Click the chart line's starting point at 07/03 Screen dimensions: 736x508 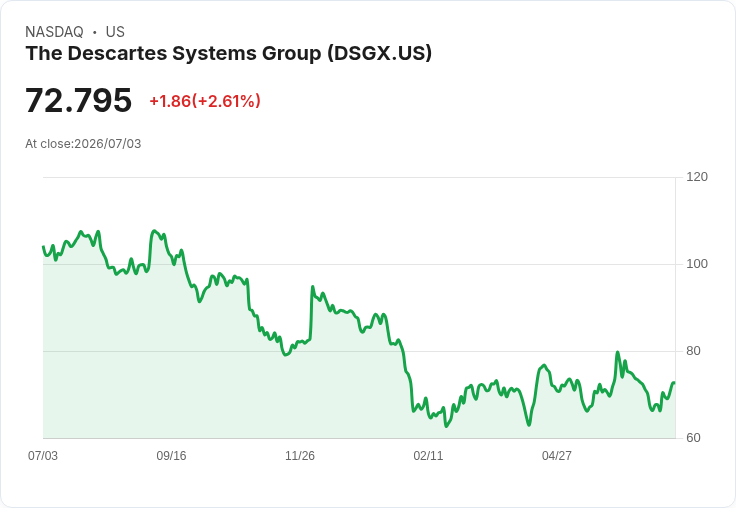[43, 246]
